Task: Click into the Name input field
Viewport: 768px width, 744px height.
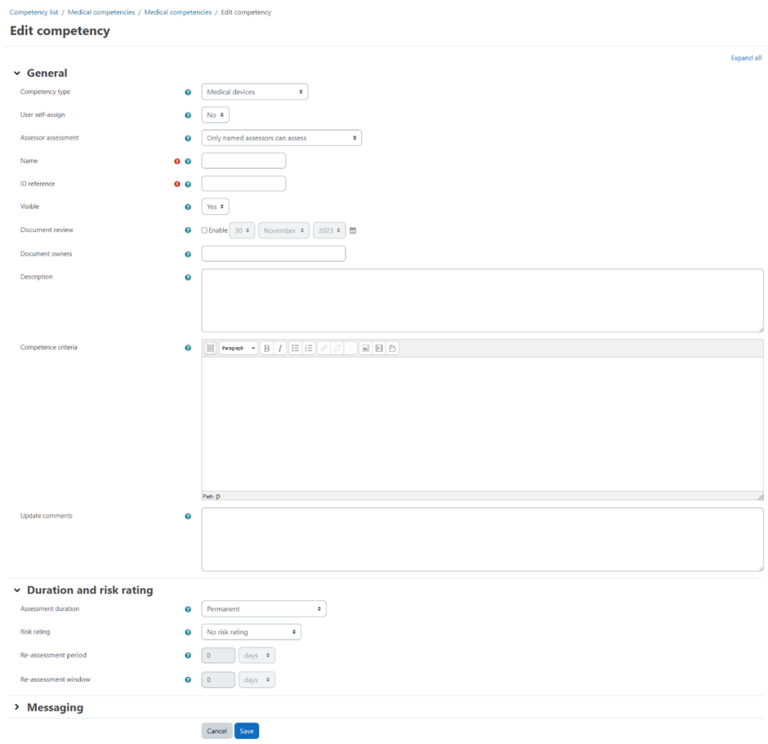Action: (244, 161)
